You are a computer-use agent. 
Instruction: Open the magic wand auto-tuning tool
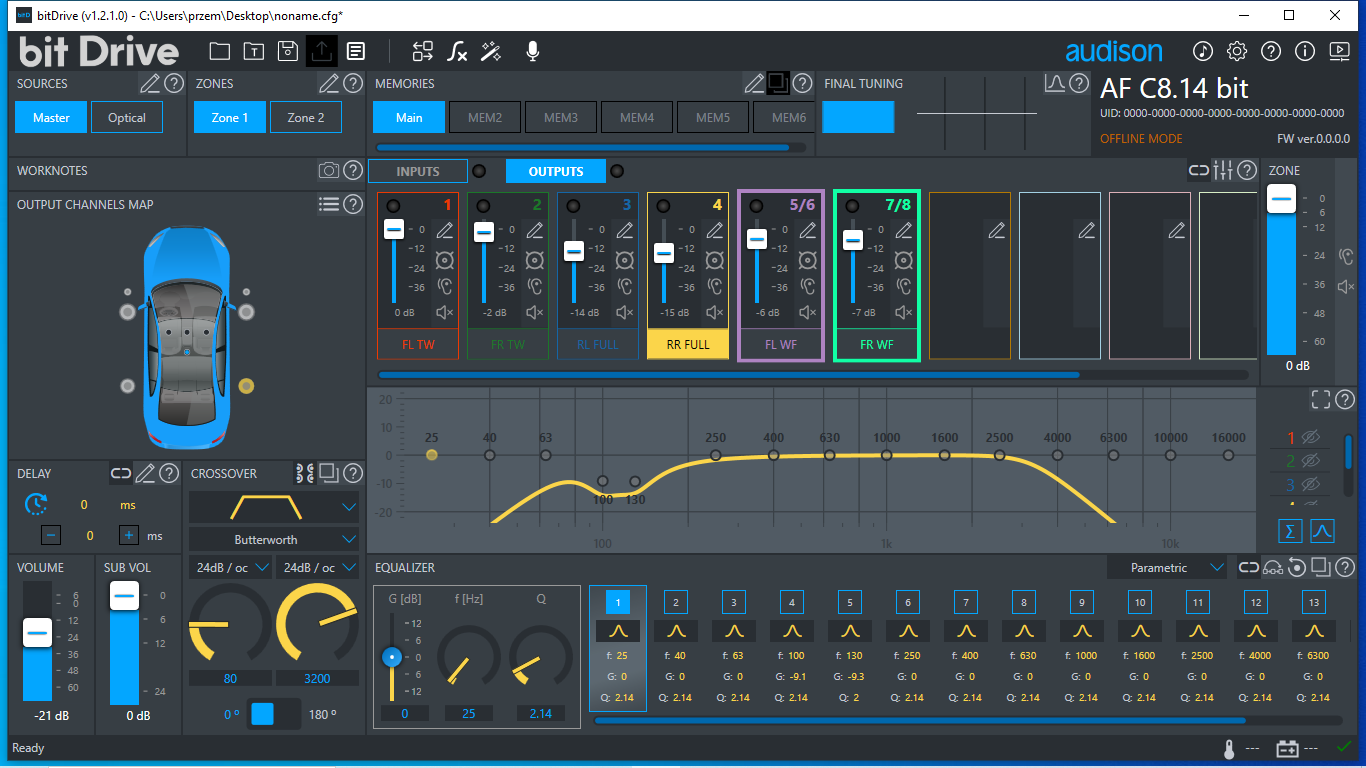pos(491,51)
